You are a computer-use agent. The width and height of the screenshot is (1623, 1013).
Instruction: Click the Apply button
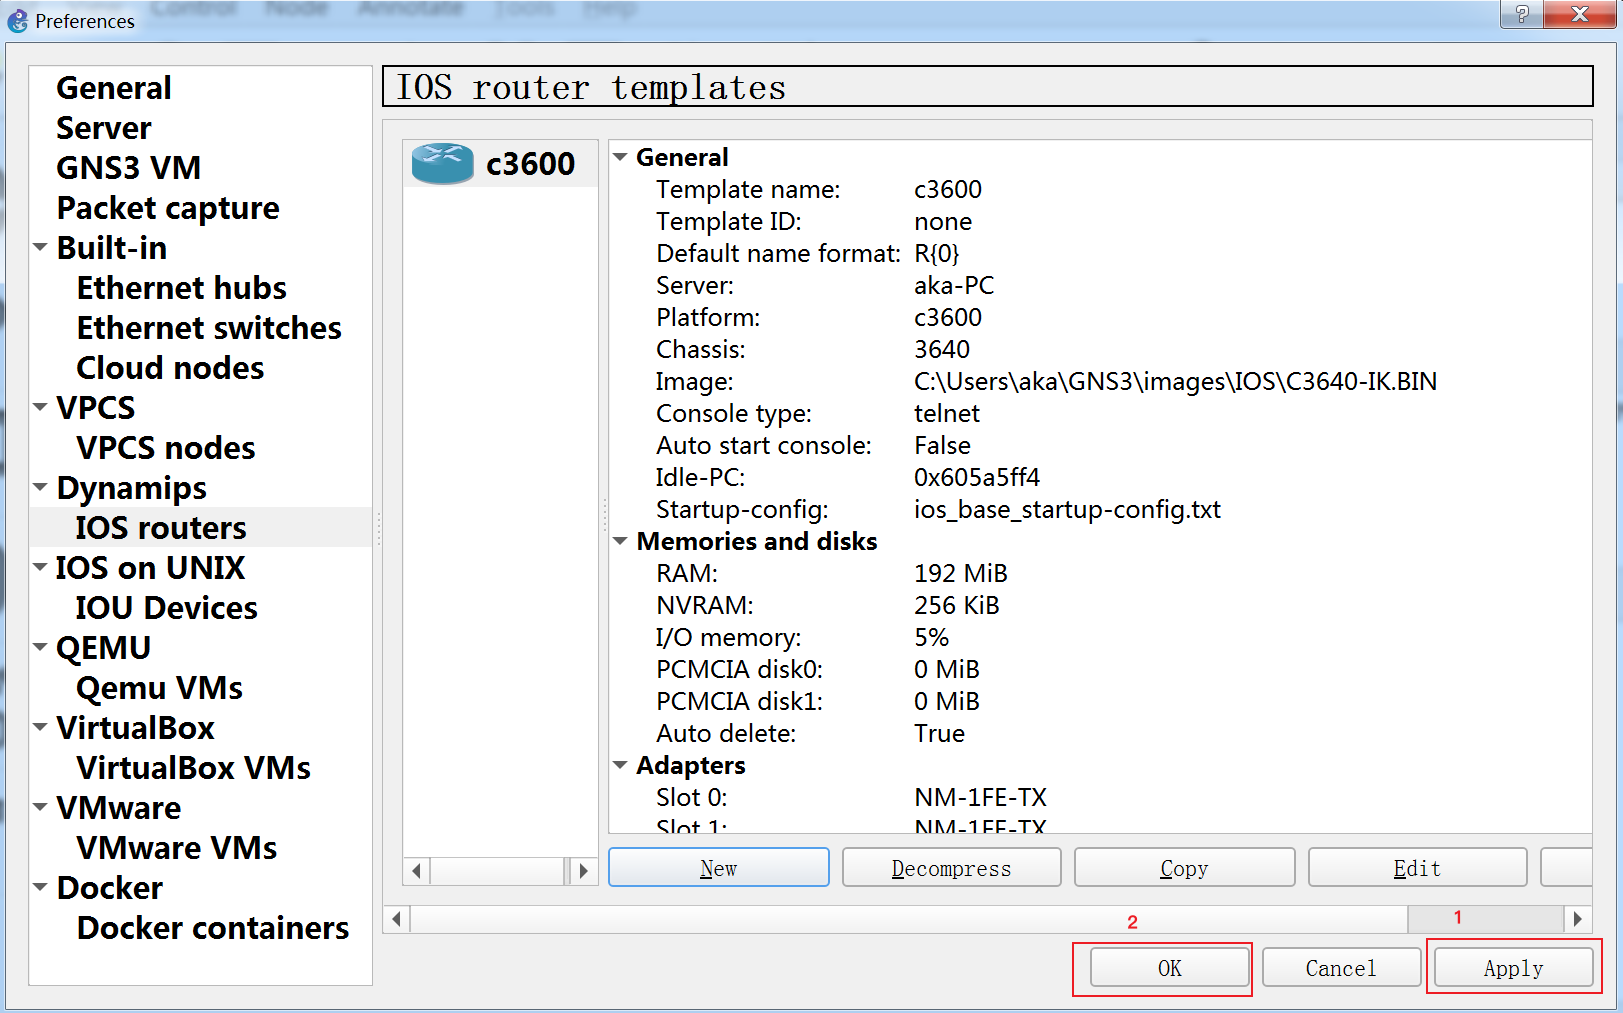pos(1513,968)
